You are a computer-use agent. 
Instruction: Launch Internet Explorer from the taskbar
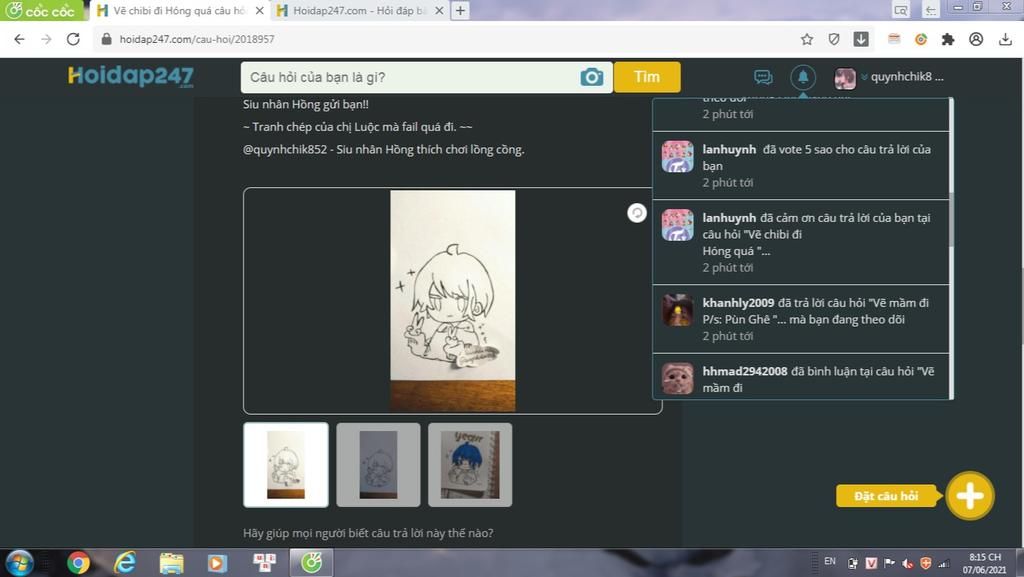click(125, 563)
